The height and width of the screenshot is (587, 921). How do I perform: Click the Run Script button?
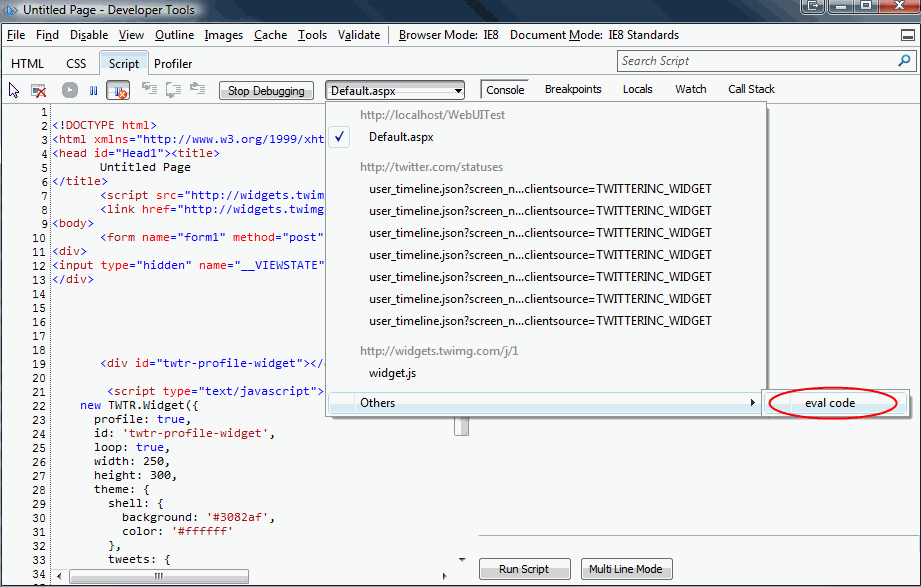tap(524, 569)
